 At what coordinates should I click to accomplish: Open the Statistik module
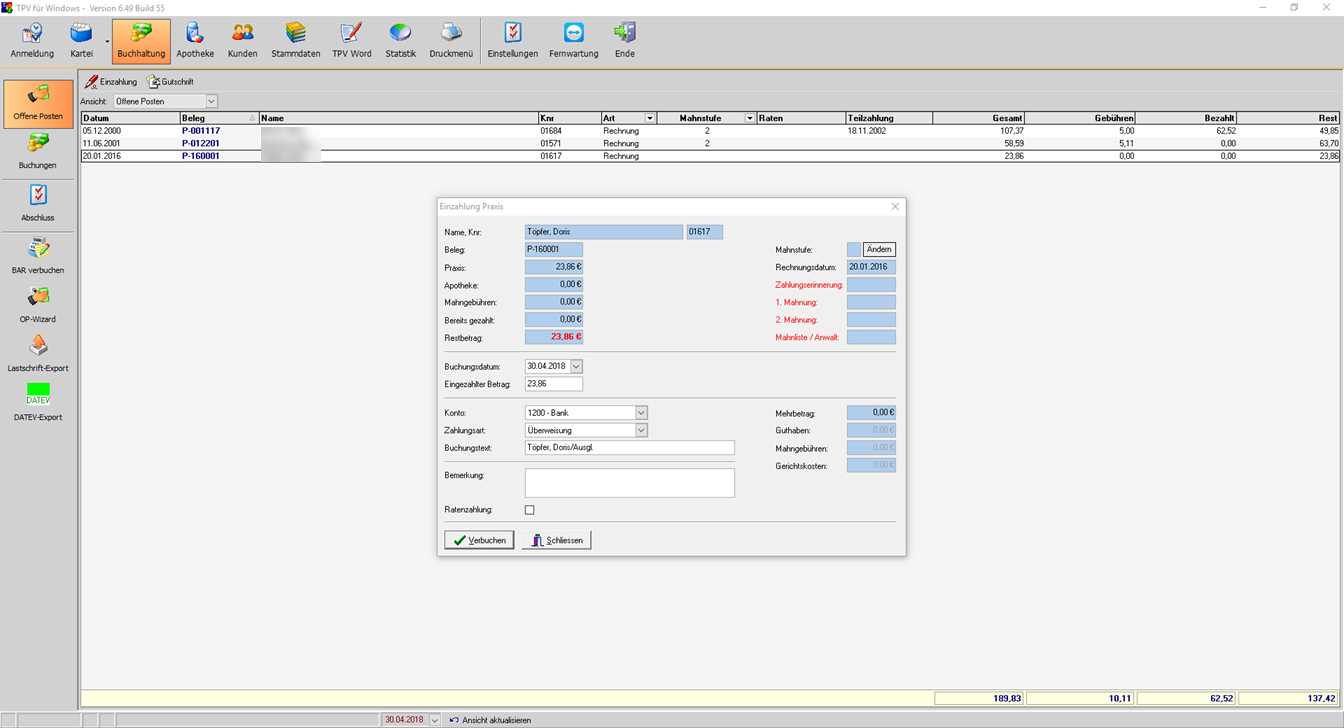point(400,41)
